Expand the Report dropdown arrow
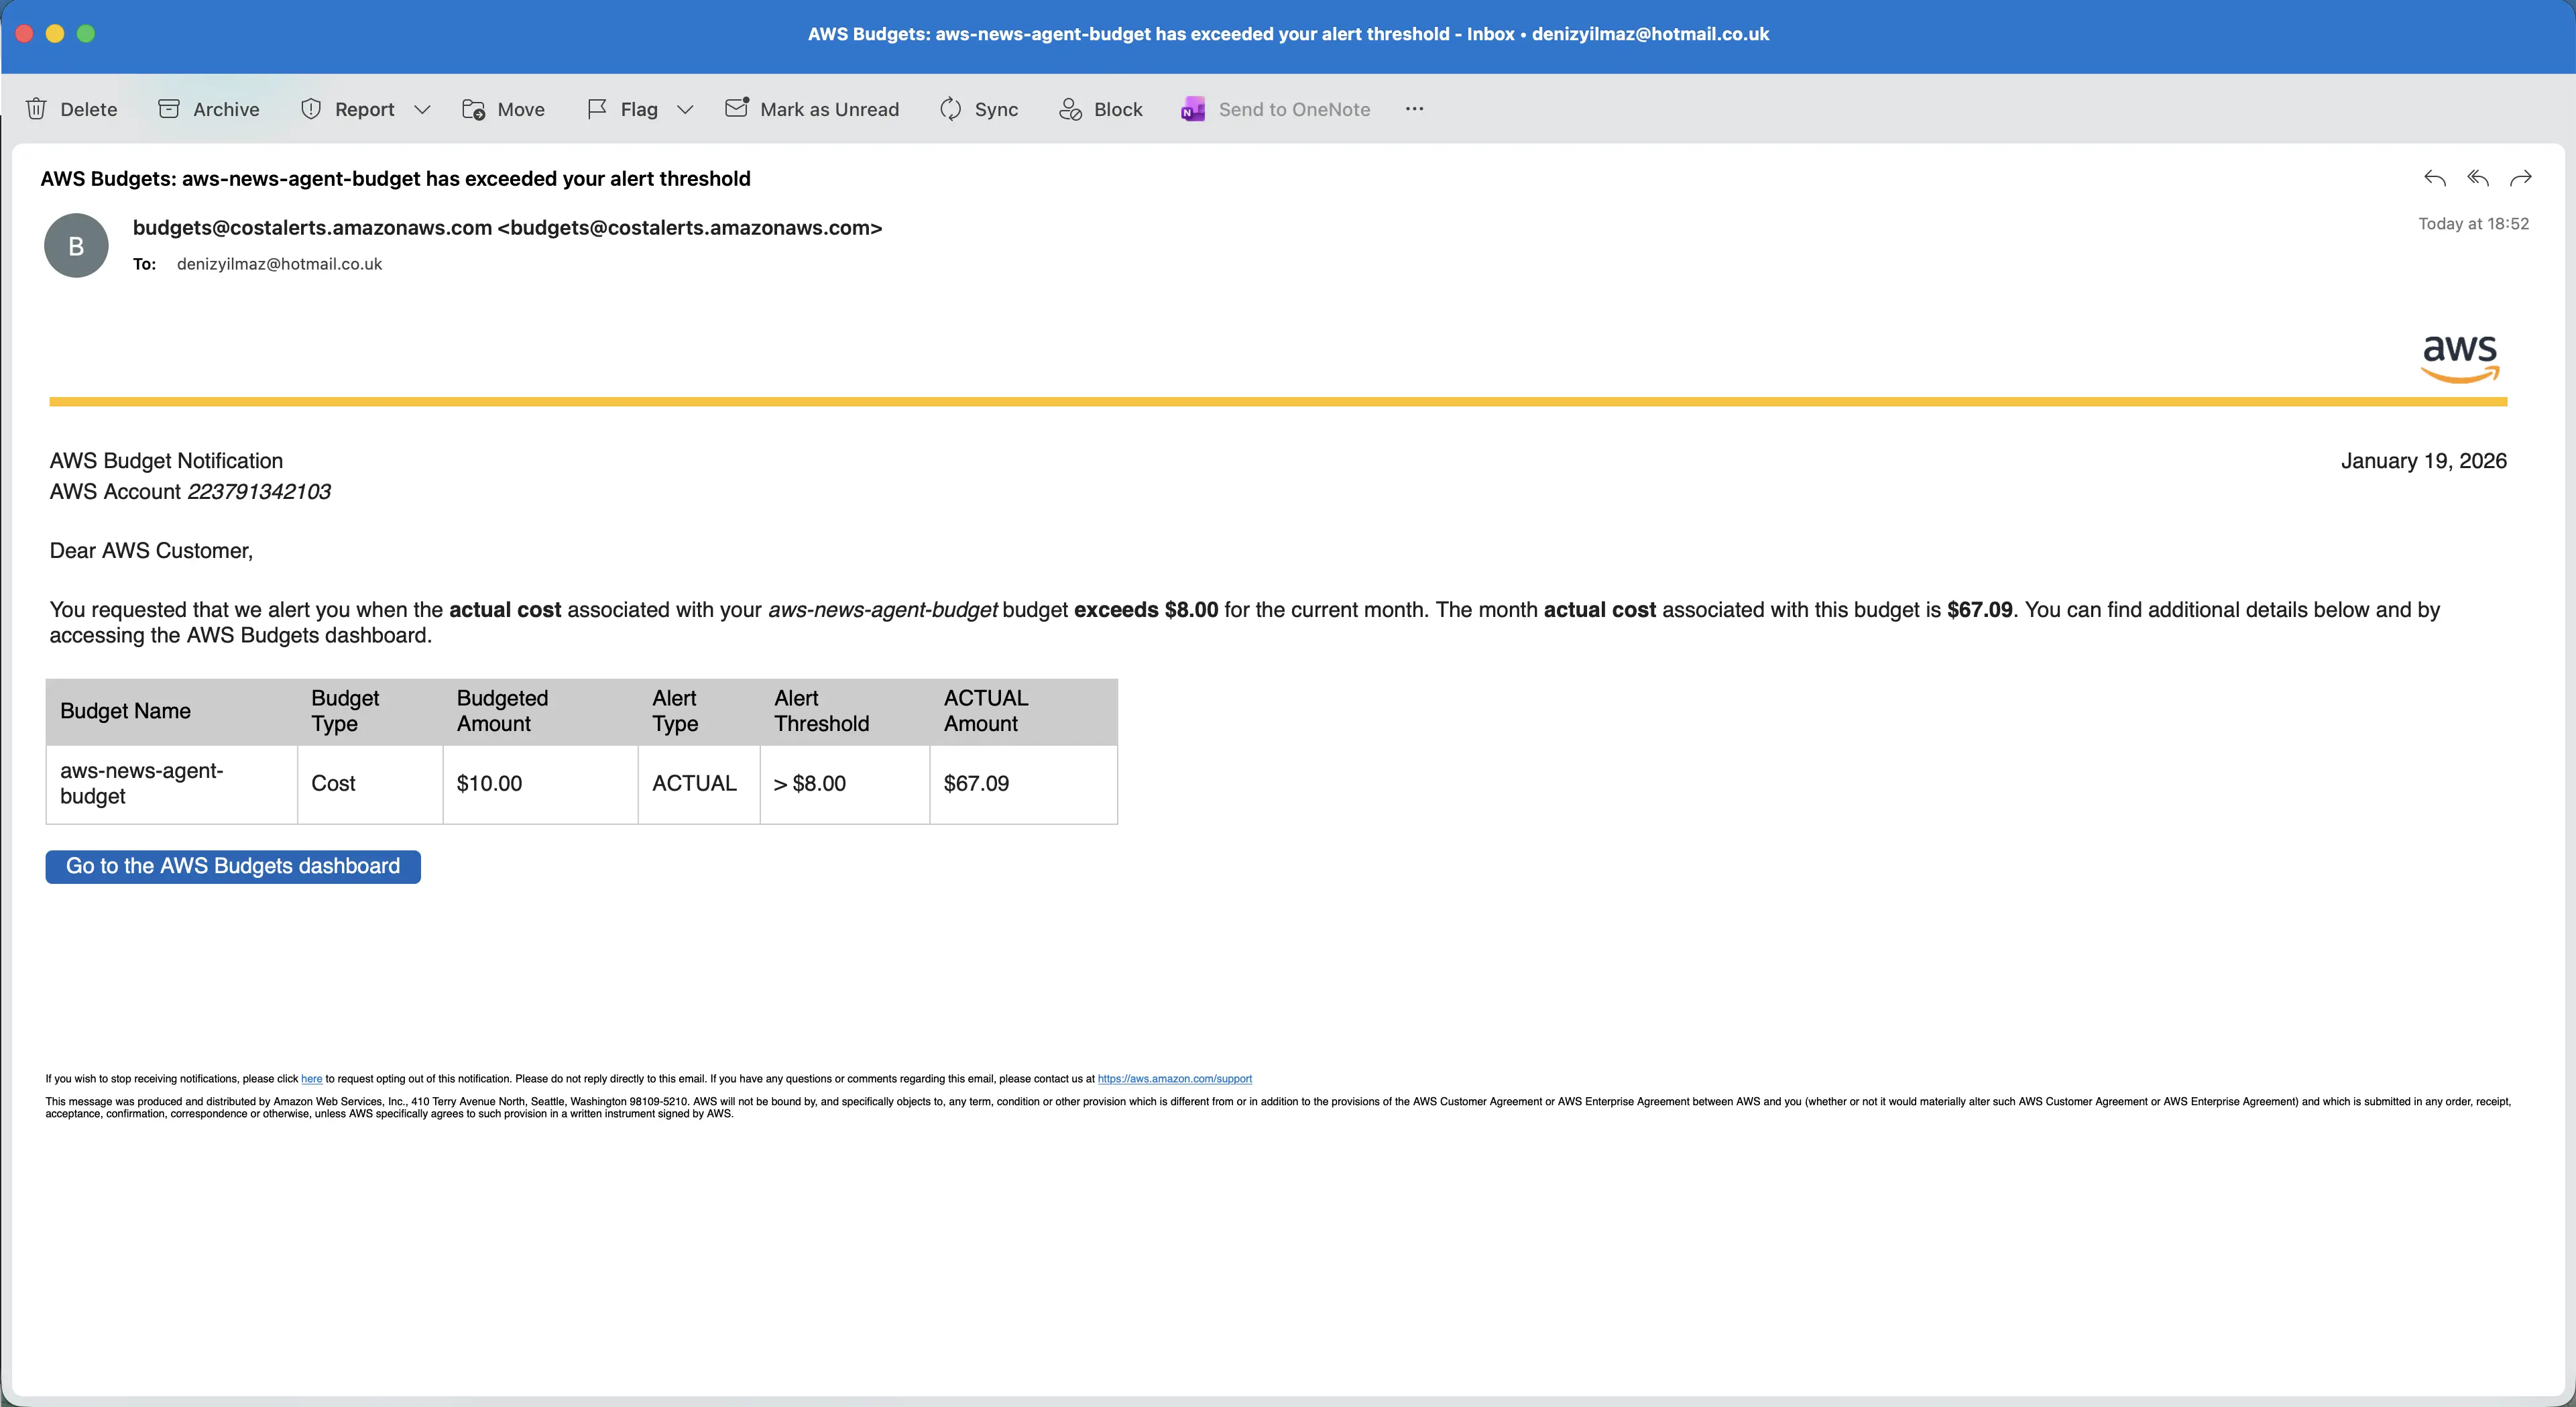Viewport: 2576px width, 1407px height. coord(422,110)
